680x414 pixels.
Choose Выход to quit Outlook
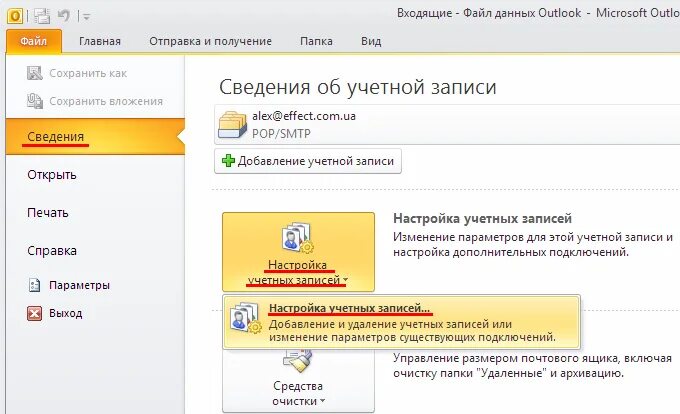[x=65, y=313]
